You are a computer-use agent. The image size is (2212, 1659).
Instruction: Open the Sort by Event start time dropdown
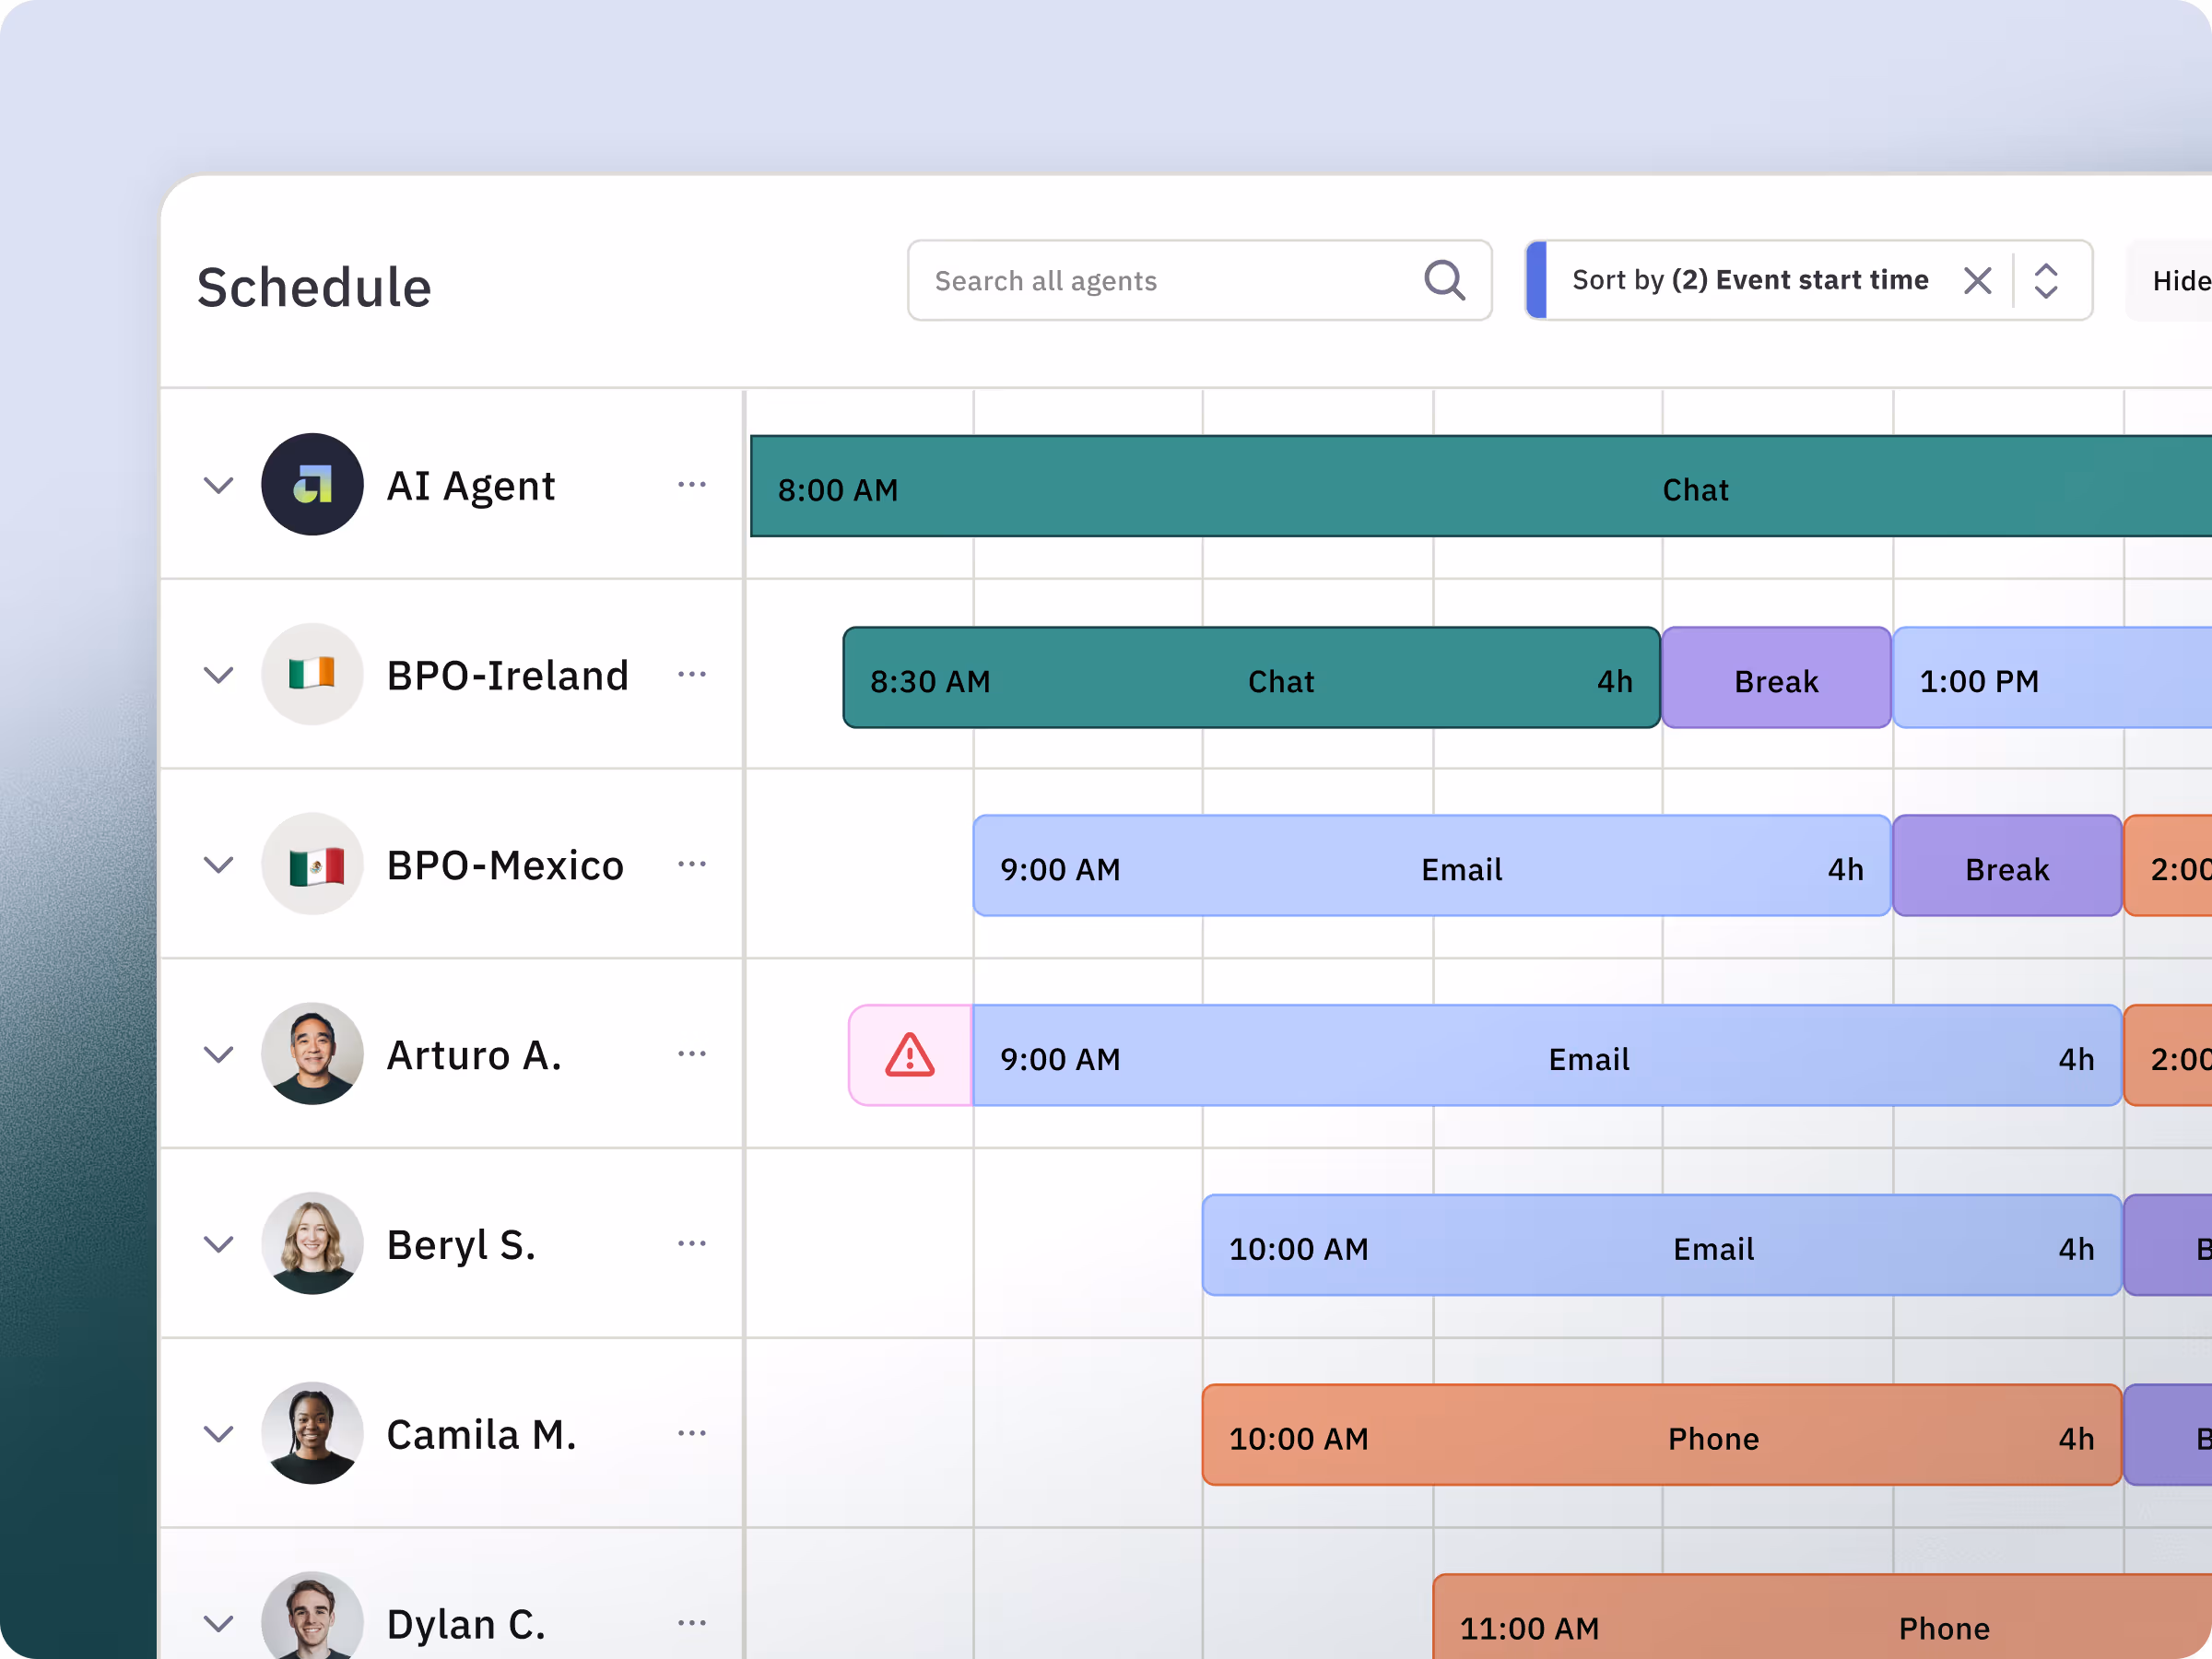(1749, 281)
